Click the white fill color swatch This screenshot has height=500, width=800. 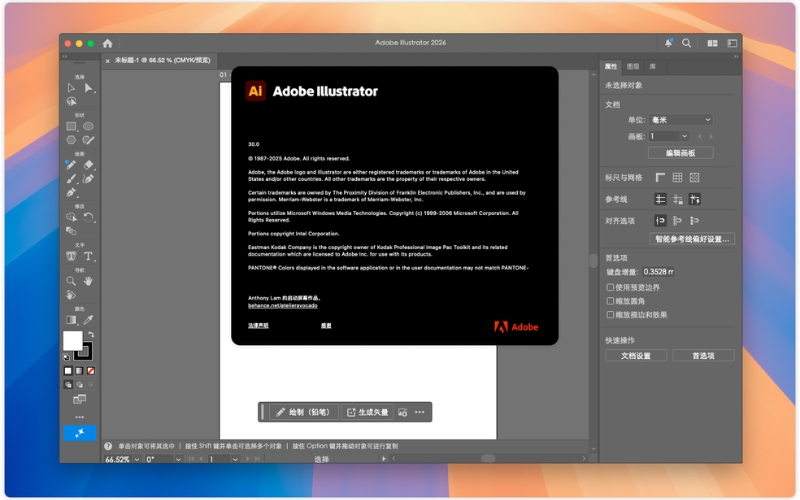(x=72, y=340)
